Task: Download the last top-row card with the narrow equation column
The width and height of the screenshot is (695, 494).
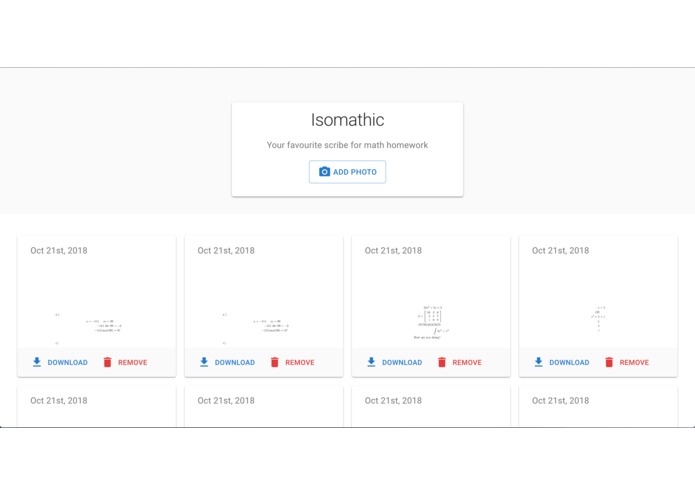Action: click(x=562, y=362)
